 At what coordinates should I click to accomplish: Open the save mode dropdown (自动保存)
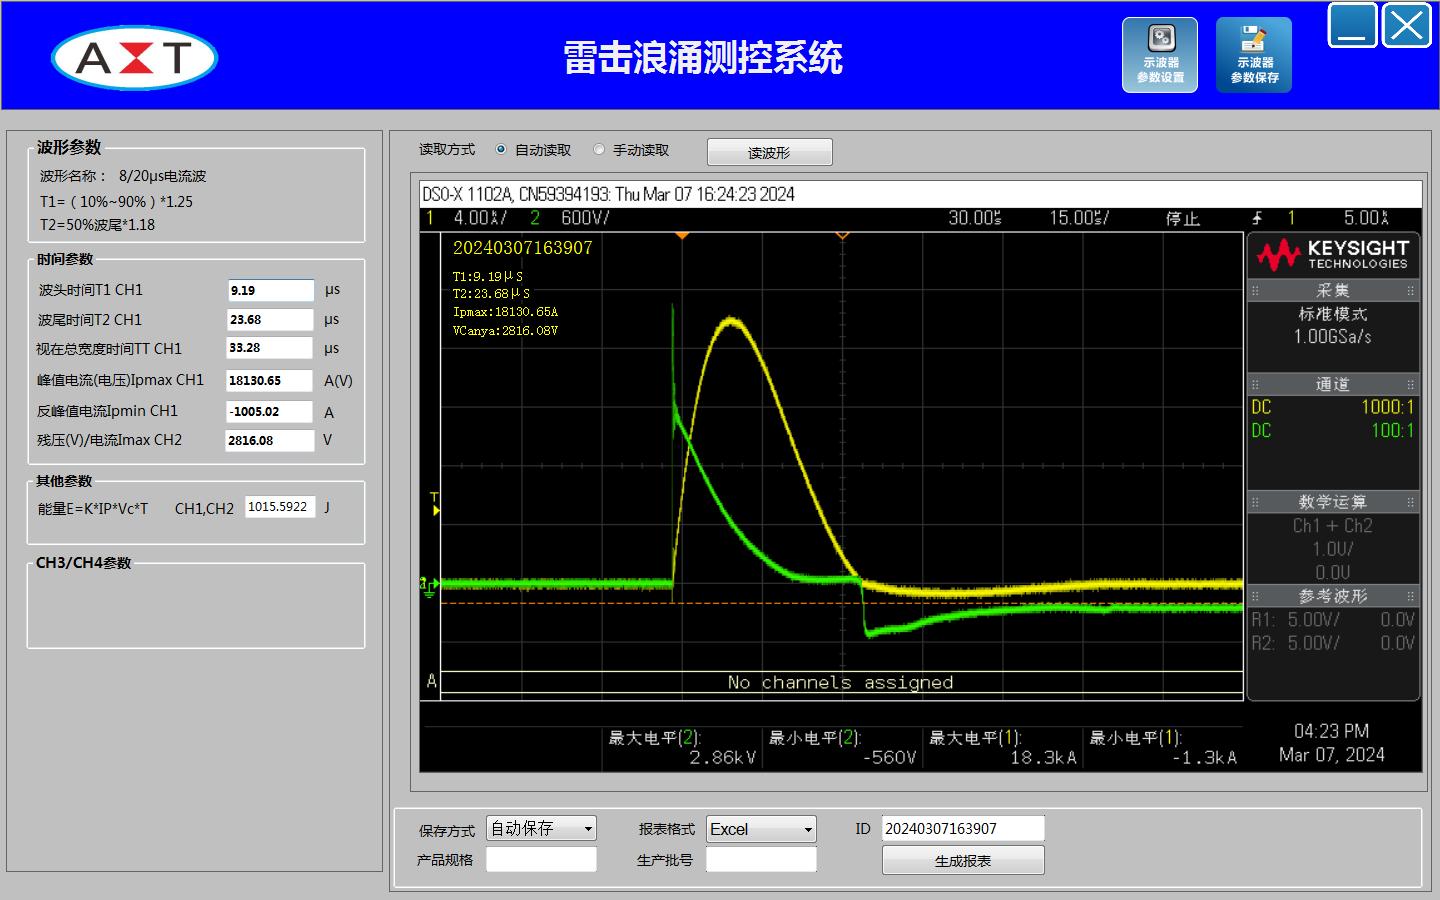tap(541, 829)
